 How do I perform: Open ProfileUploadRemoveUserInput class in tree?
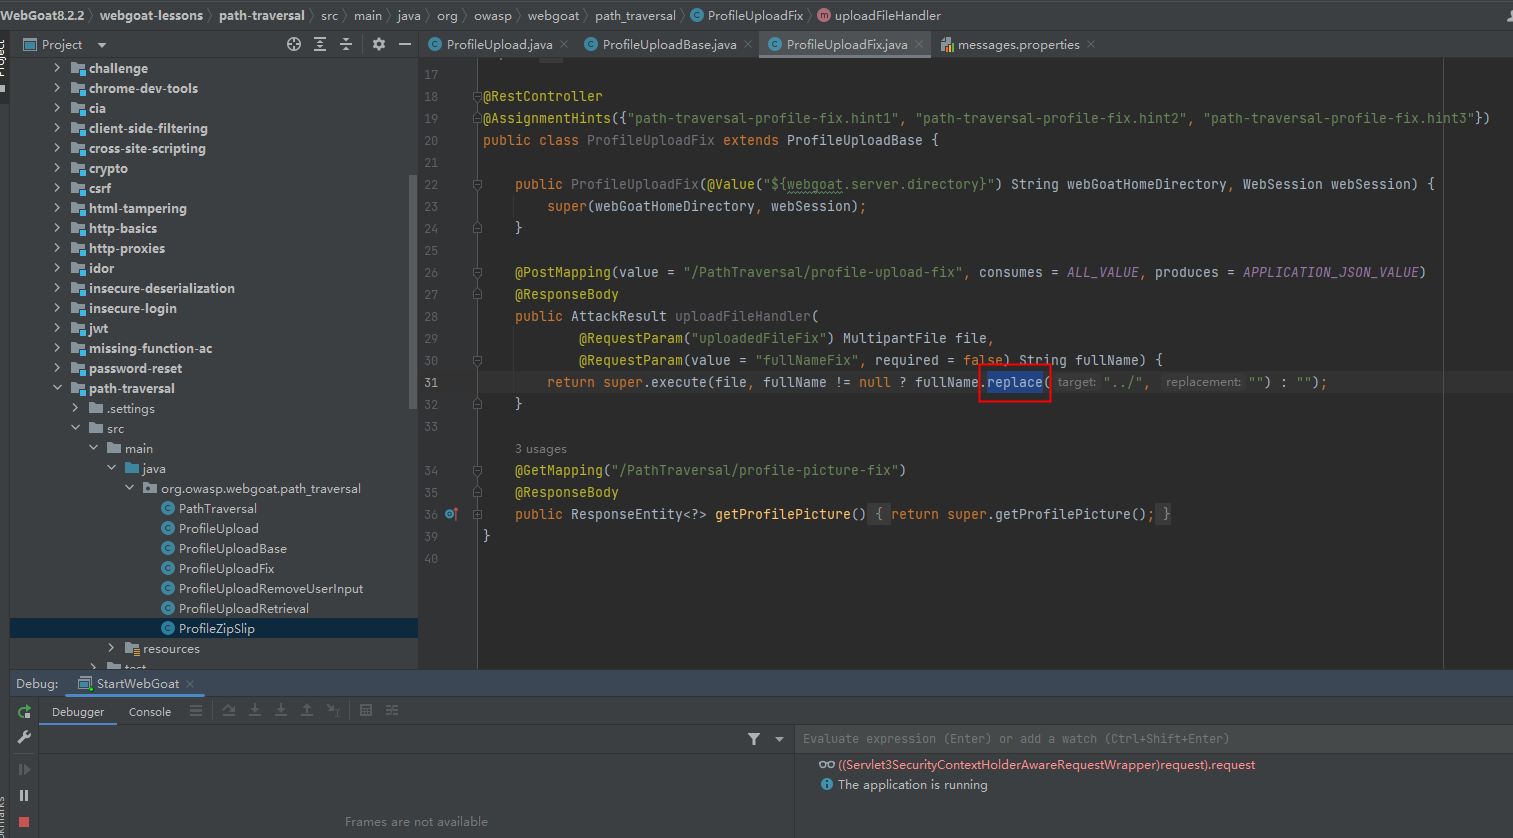pos(270,588)
